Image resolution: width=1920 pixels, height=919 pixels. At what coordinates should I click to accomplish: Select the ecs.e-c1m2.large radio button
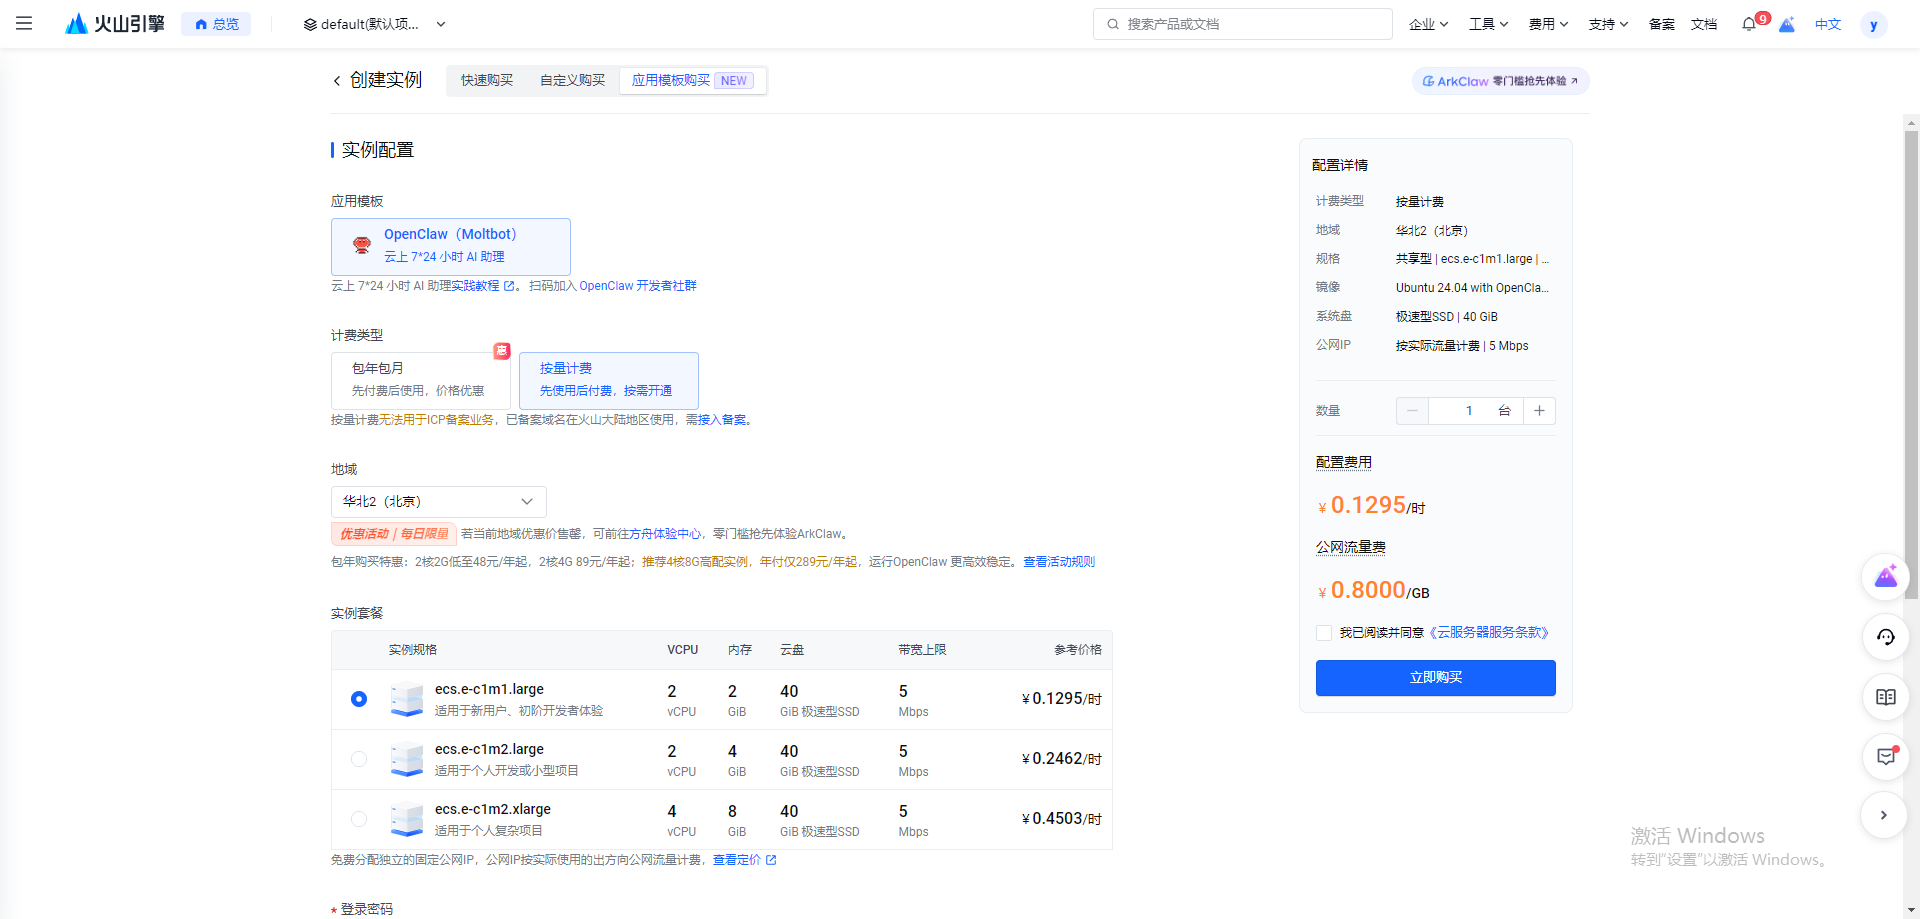coord(359,759)
